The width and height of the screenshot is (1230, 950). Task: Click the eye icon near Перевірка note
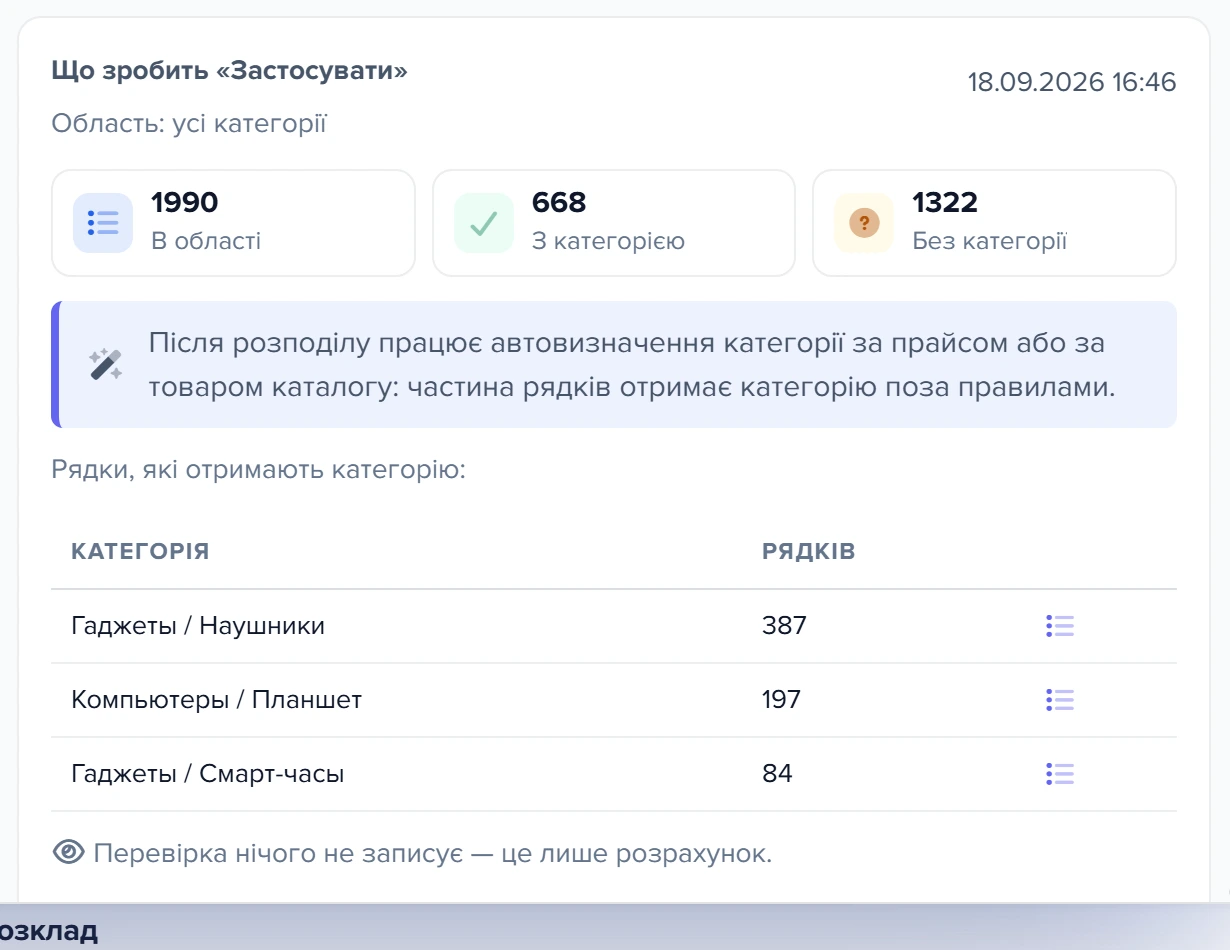68,852
